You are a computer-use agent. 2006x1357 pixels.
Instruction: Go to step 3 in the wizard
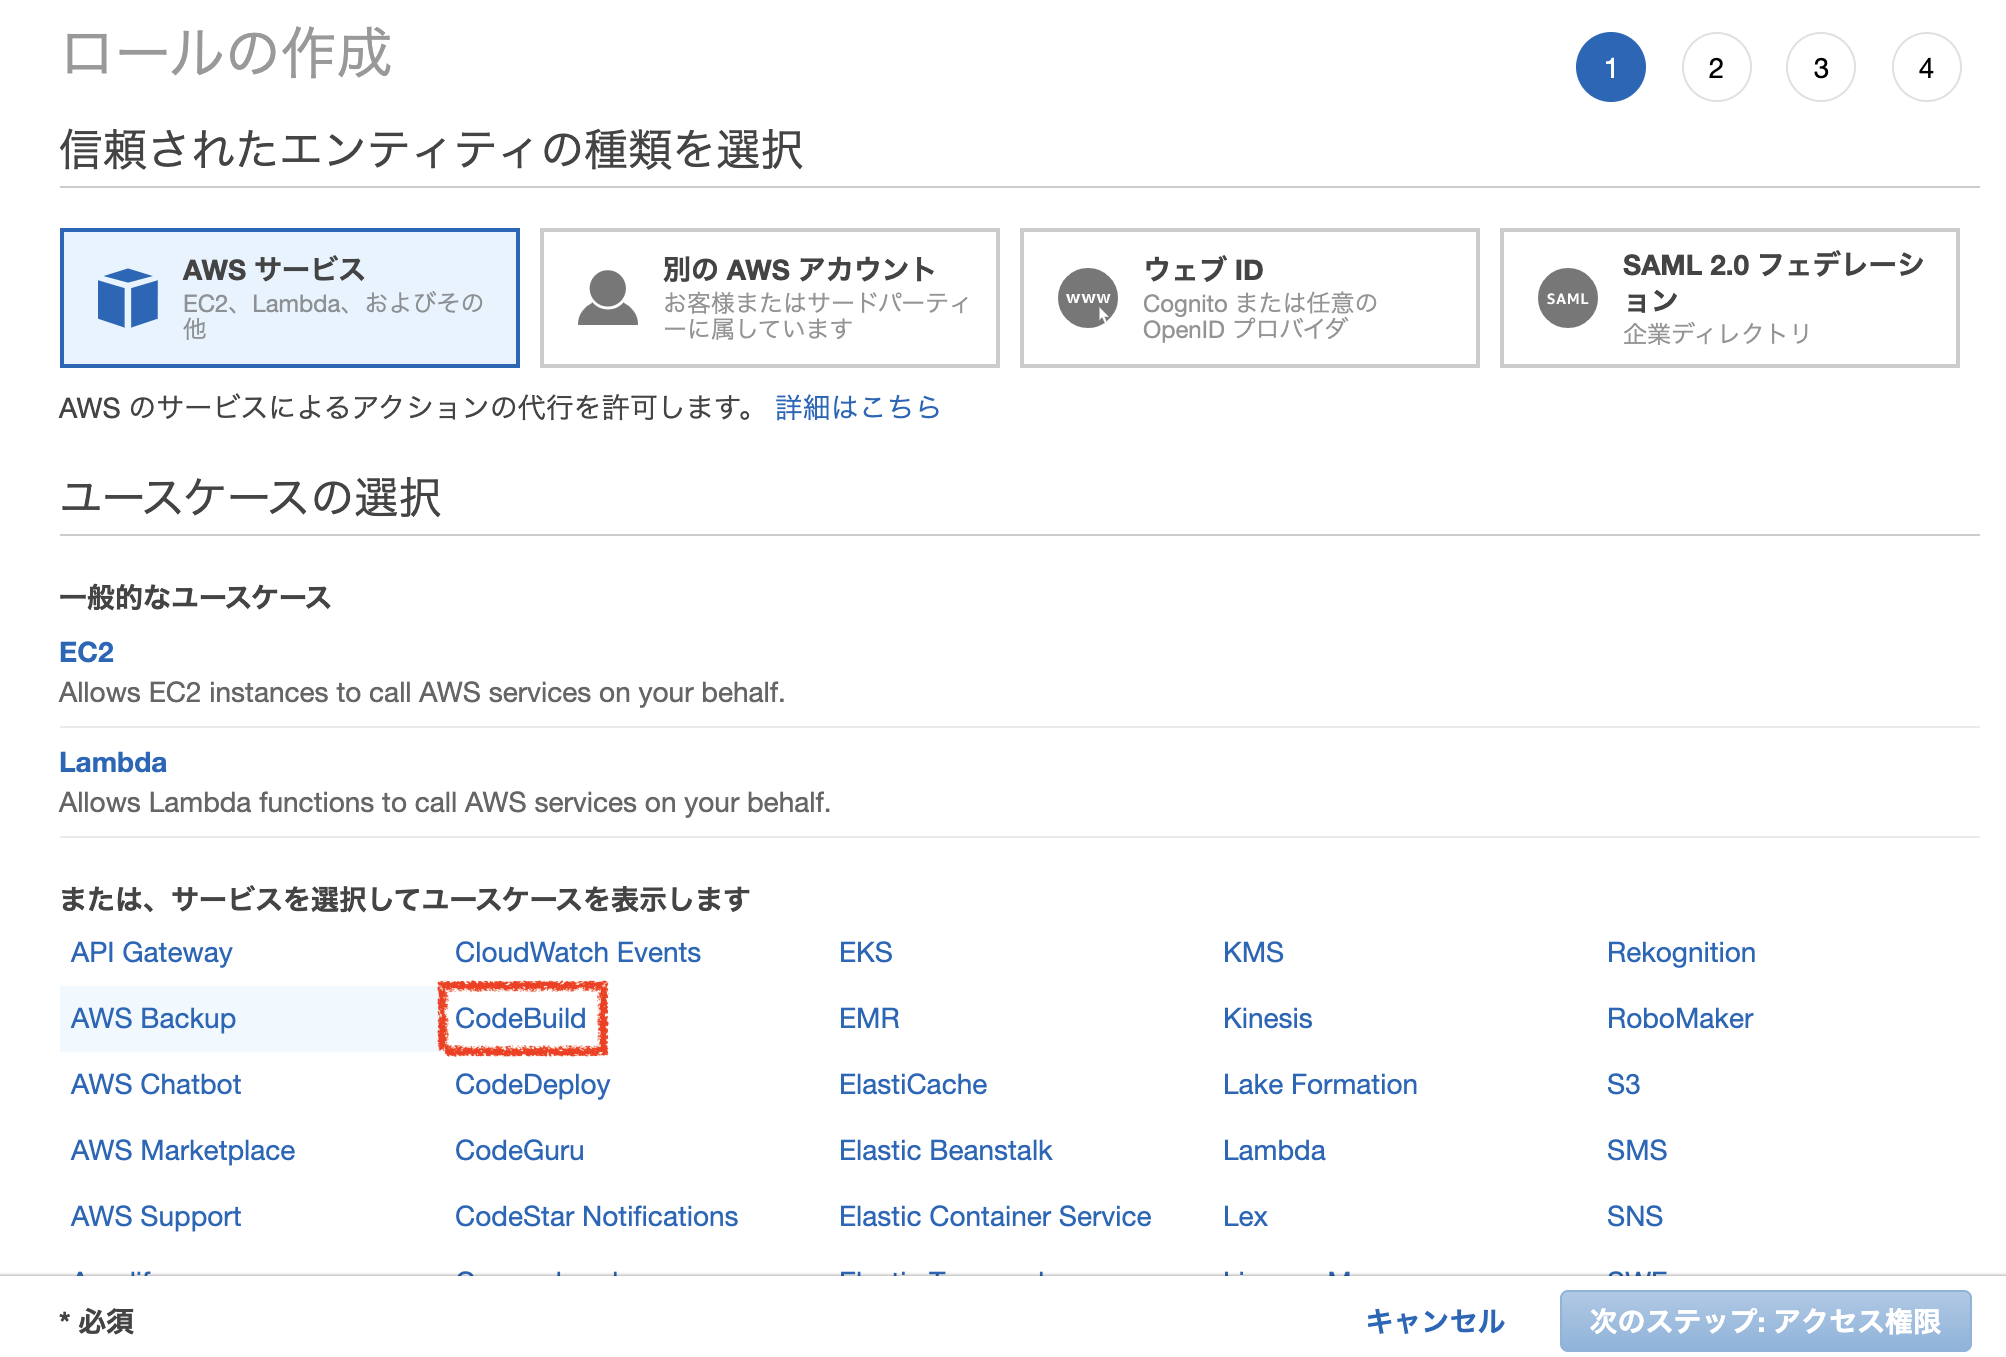point(1821,67)
